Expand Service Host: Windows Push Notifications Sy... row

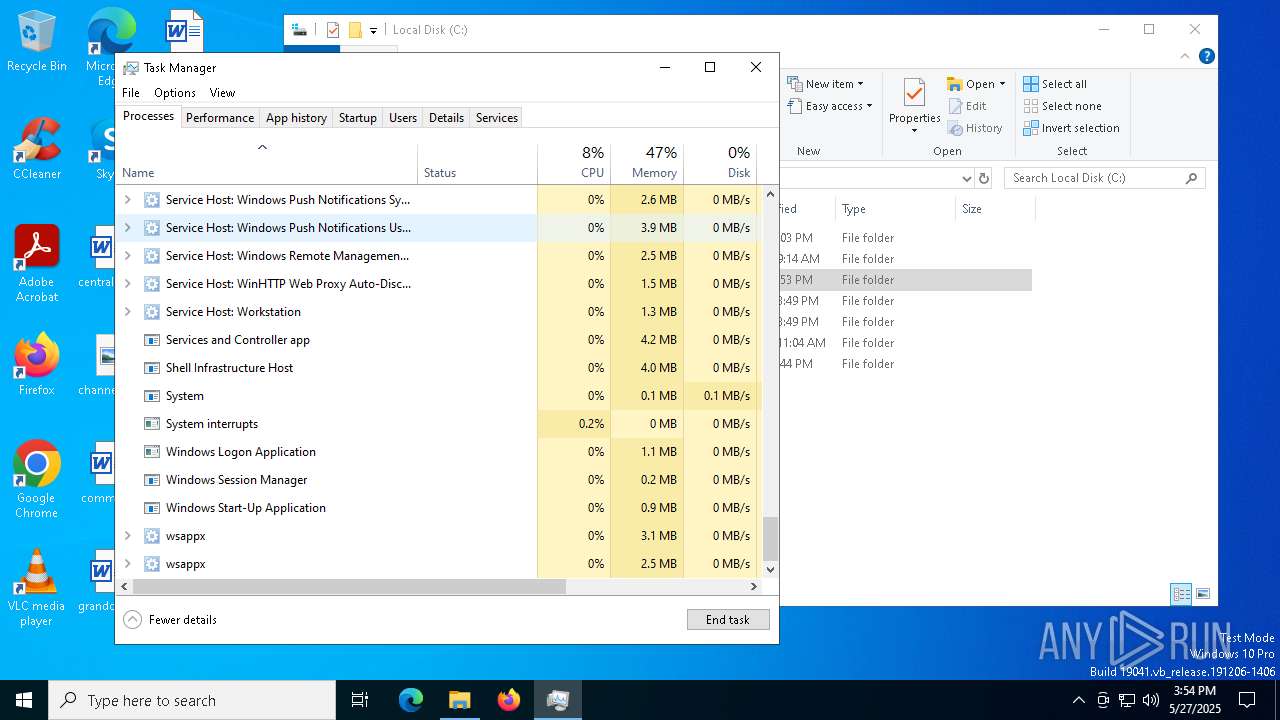[x=127, y=200]
